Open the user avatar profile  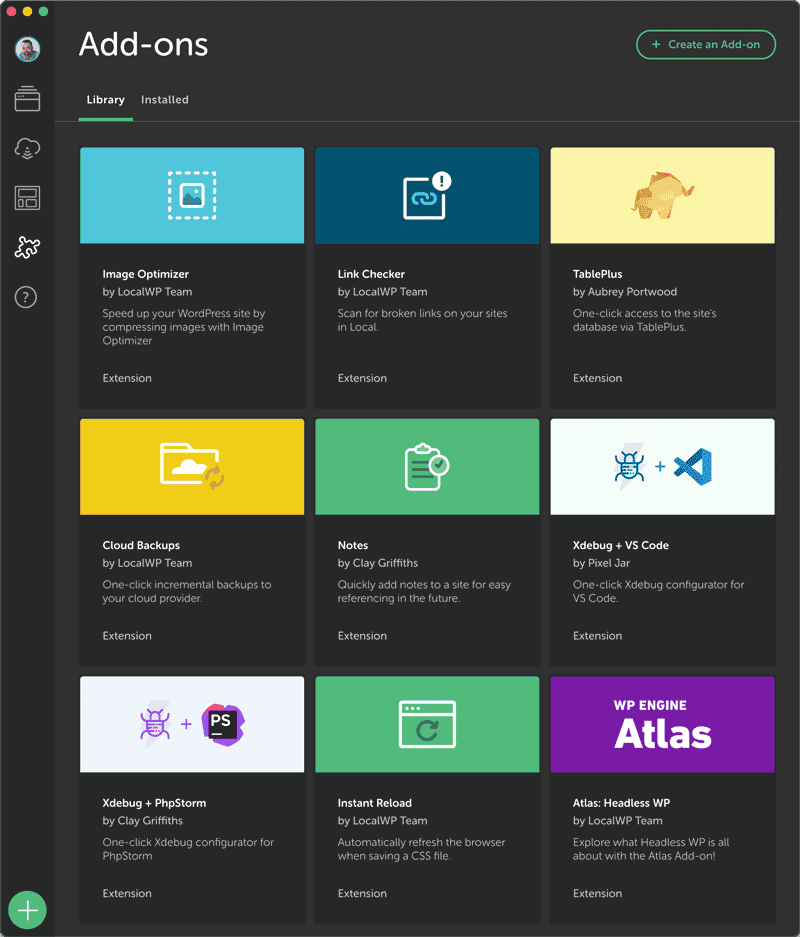tap(27, 49)
